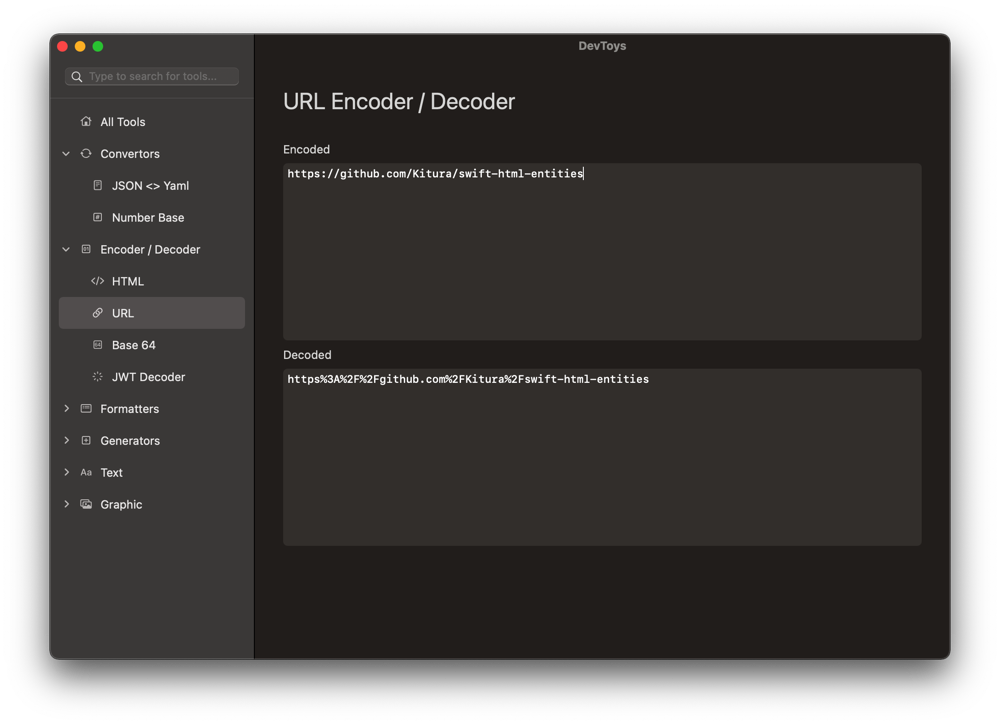Collapse the Encoder / Decoder chevron

point(66,249)
